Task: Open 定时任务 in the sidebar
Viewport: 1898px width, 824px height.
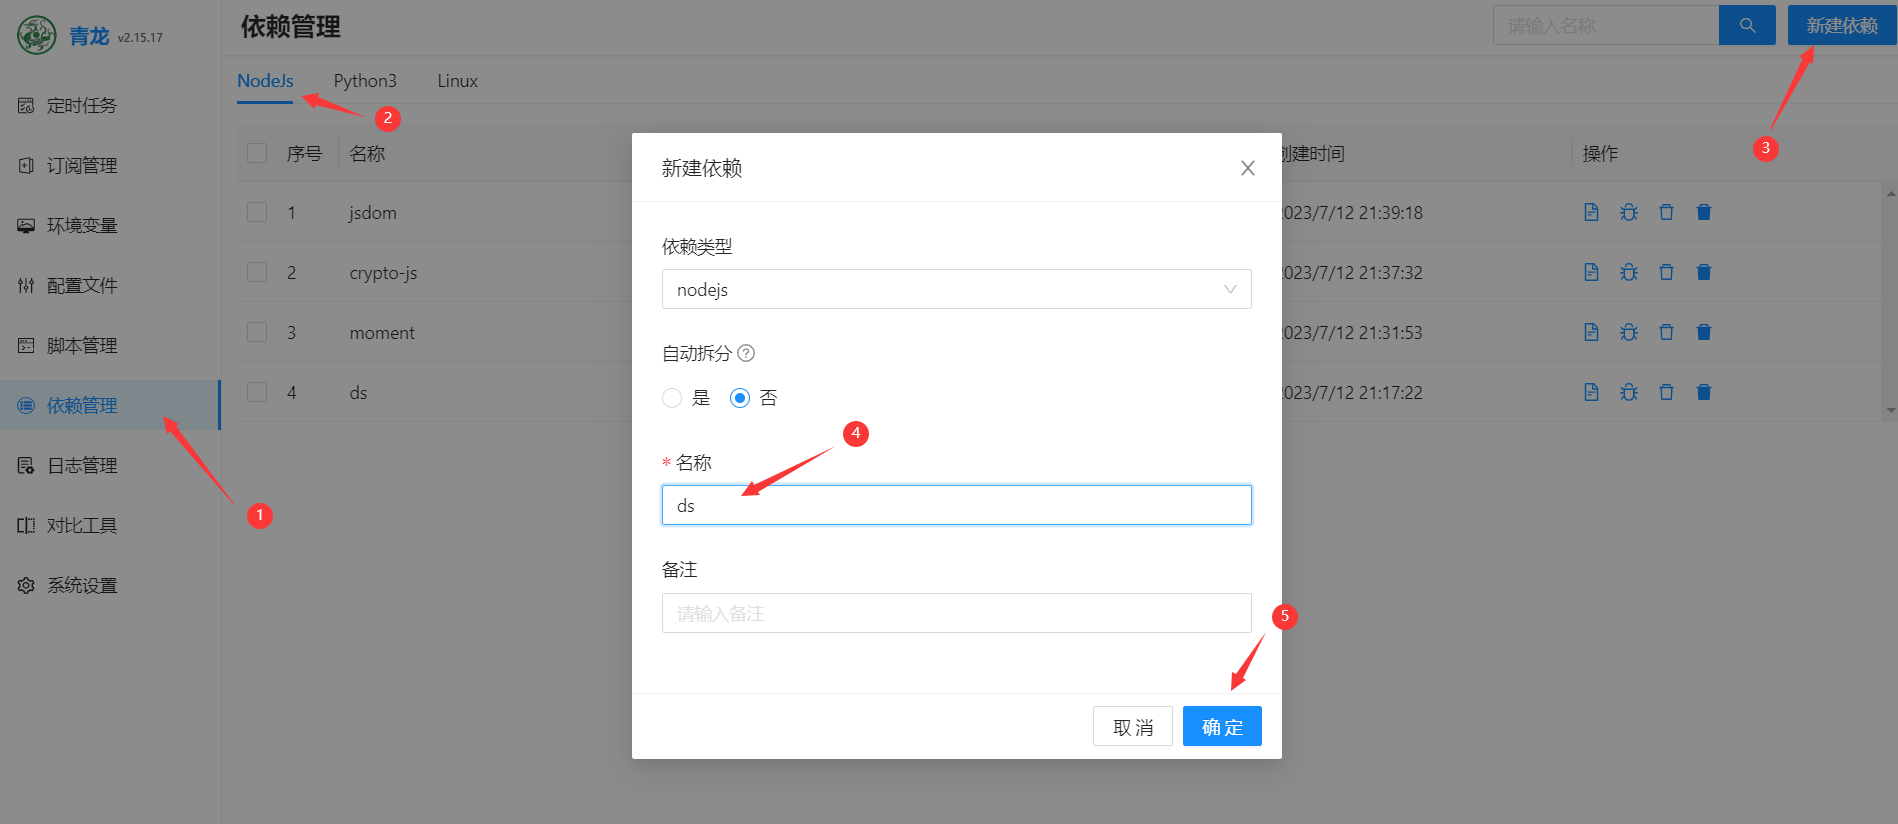Action: pos(82,105)
